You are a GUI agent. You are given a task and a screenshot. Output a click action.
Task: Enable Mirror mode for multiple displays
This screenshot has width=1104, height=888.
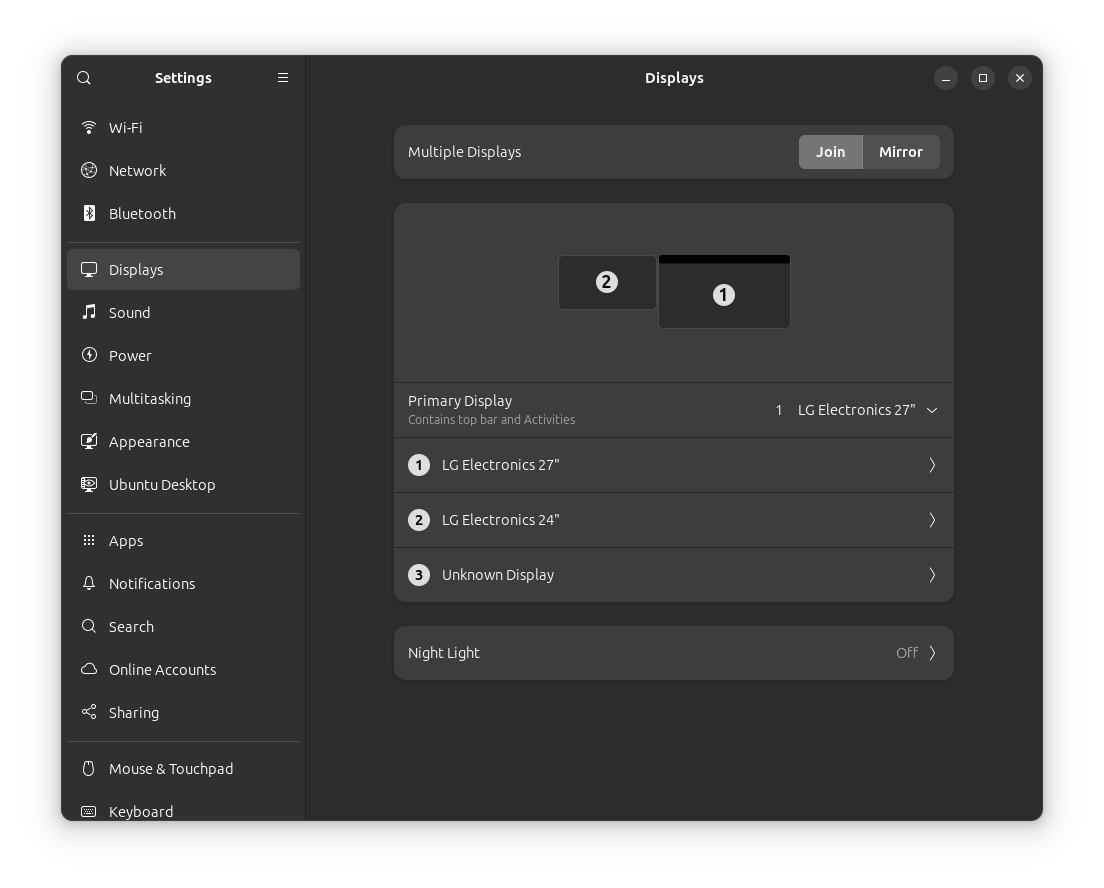pyautogui.click(x=899, y=152)
